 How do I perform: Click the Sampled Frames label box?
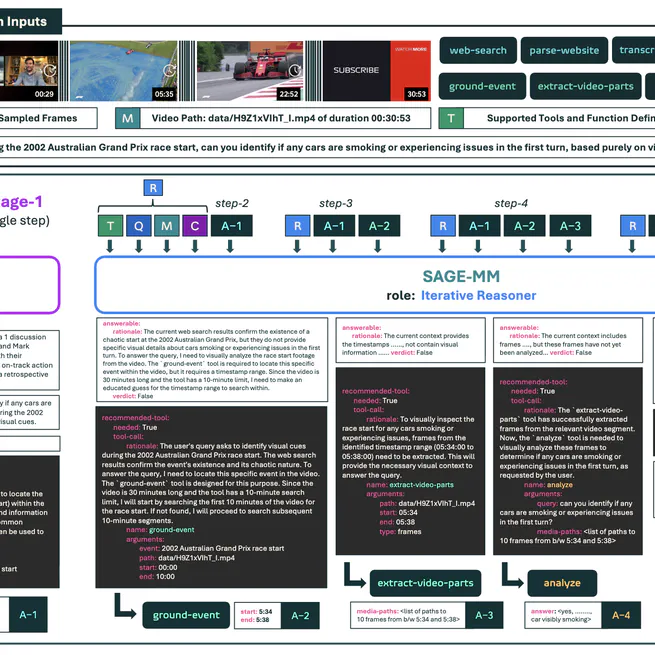click(x=48, y=118)
